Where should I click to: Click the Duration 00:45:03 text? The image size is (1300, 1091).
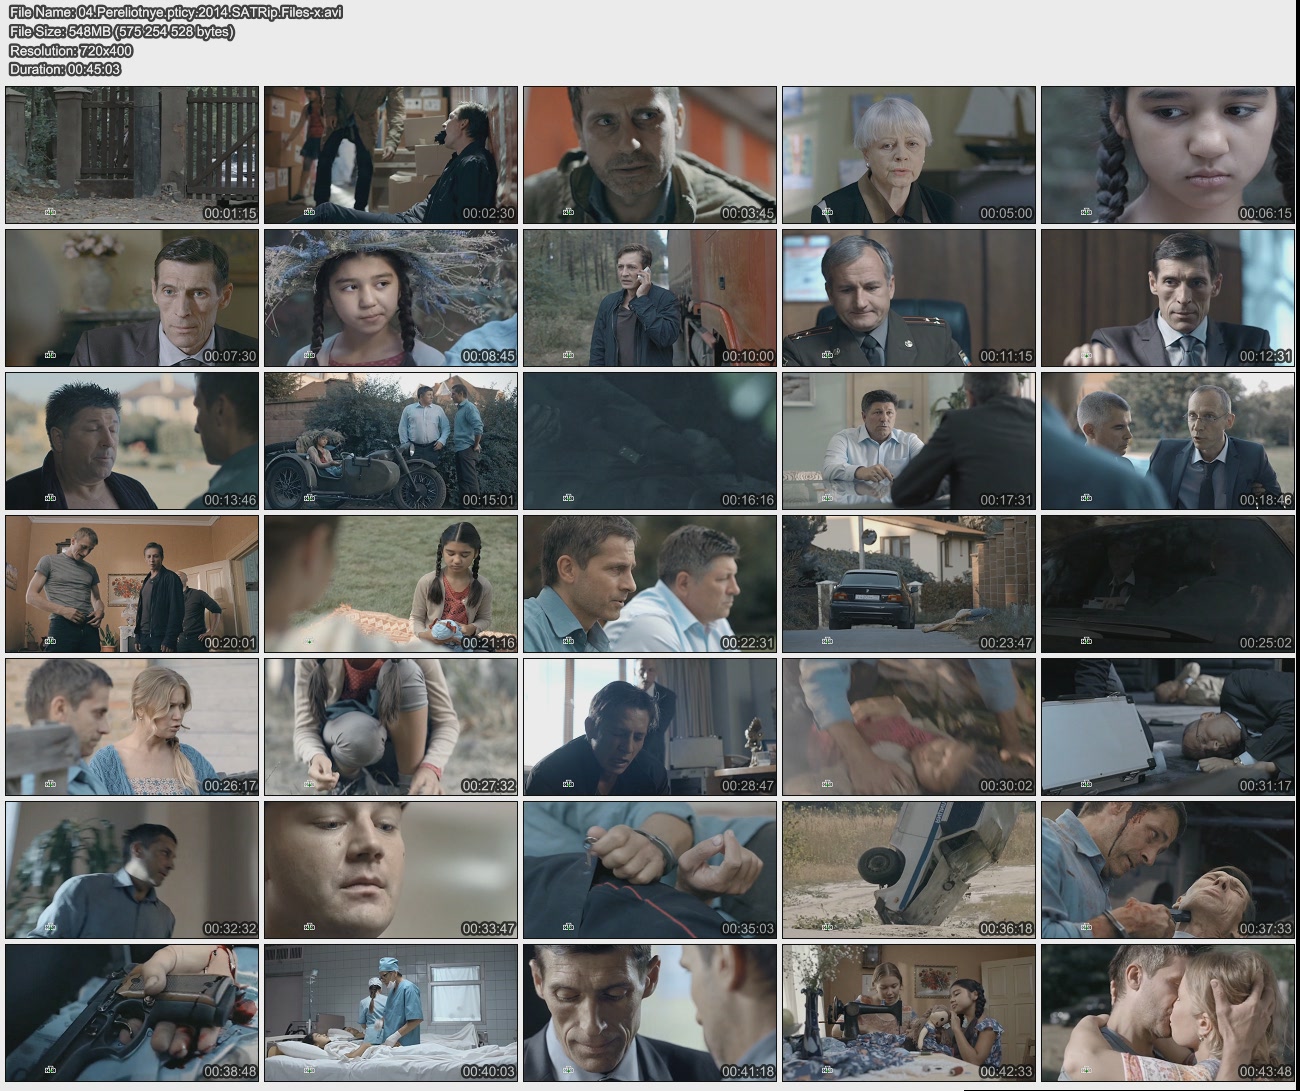[x=65, y=69]
